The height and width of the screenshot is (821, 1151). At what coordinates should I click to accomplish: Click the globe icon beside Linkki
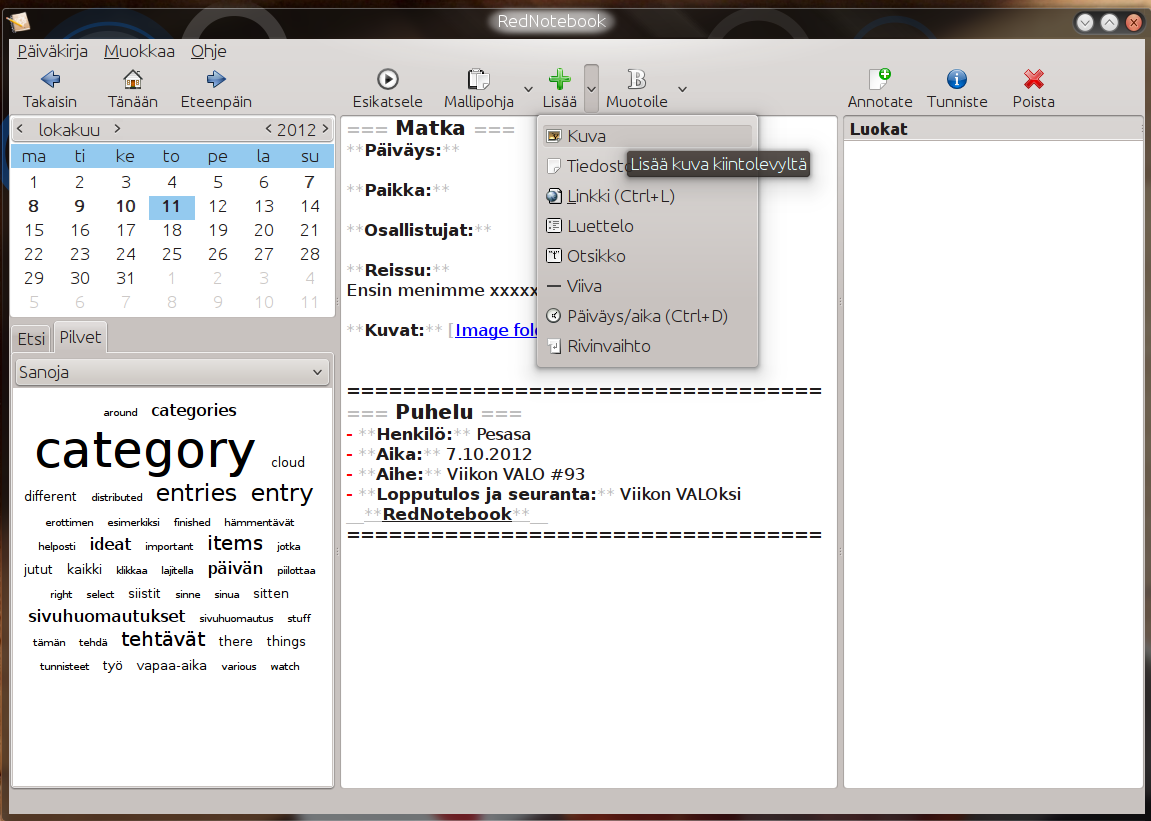(x=554, y=196)
